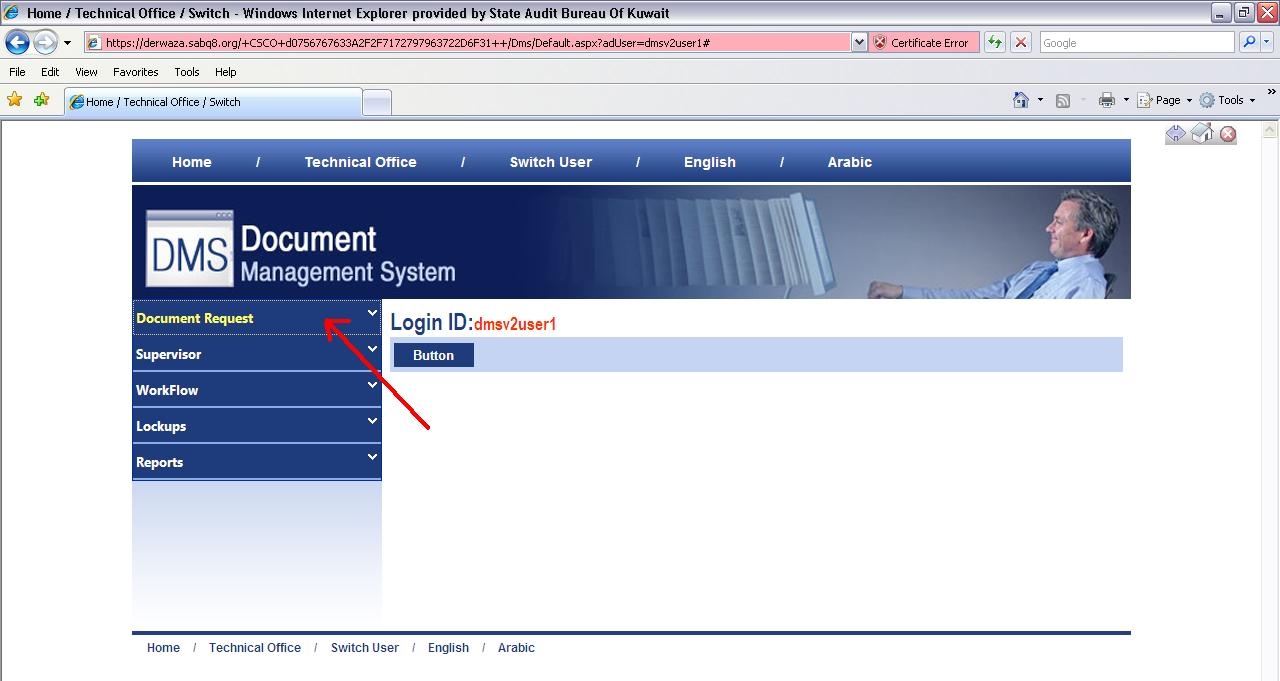Click the Add to Favorites icon
This screenshot has height=681, width=1280.
click(41, 100)
